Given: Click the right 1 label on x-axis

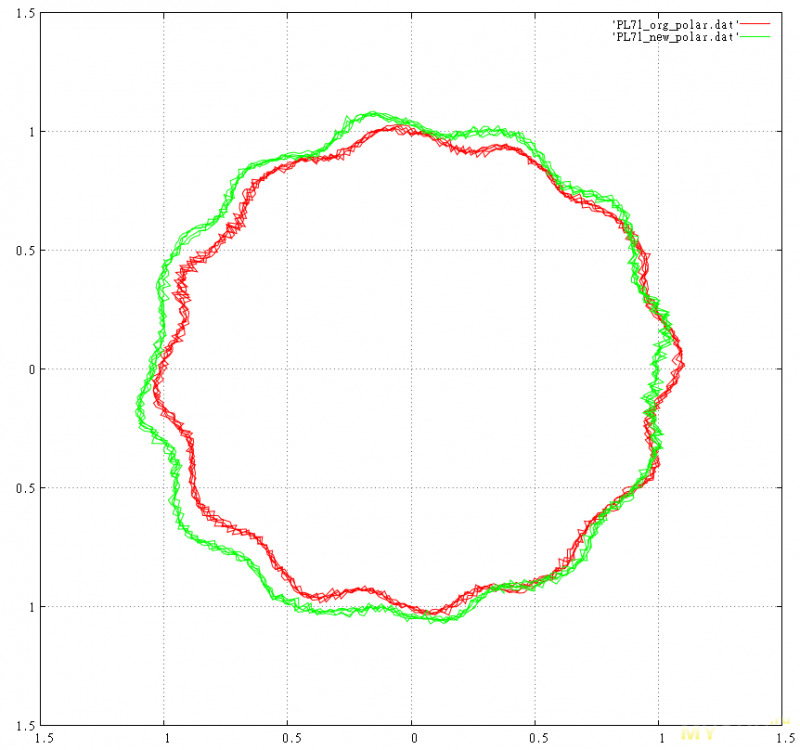Looking at the screenshot, I should coord(657,738).
